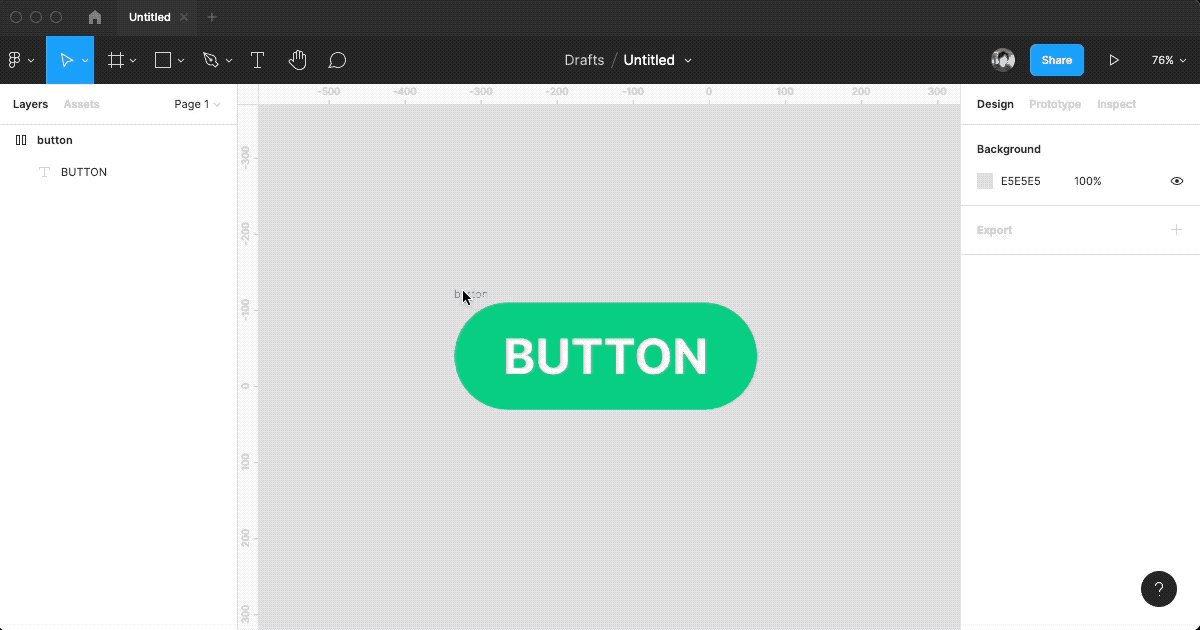1200x630 pixels.
Task: Open the Figma main menu icon
Action: pyautogui.click(x=15, y=60)
